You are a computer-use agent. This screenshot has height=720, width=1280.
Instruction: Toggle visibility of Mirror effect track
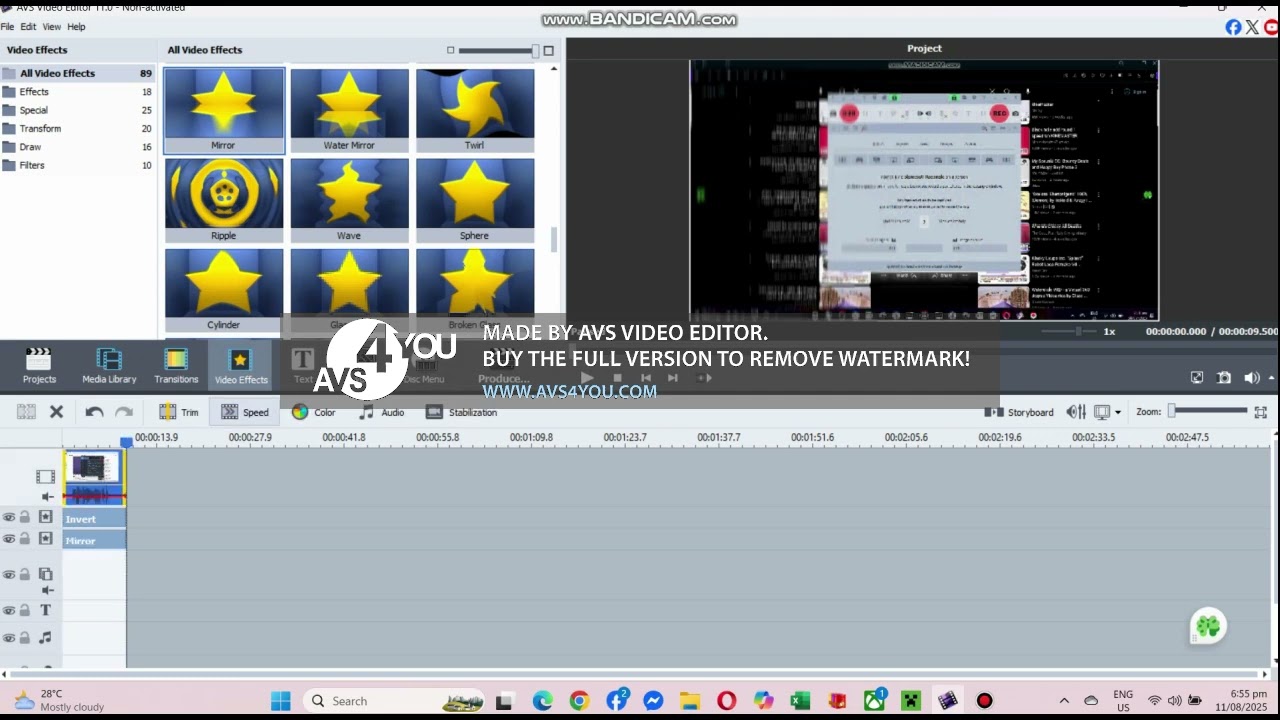point(8,539)
